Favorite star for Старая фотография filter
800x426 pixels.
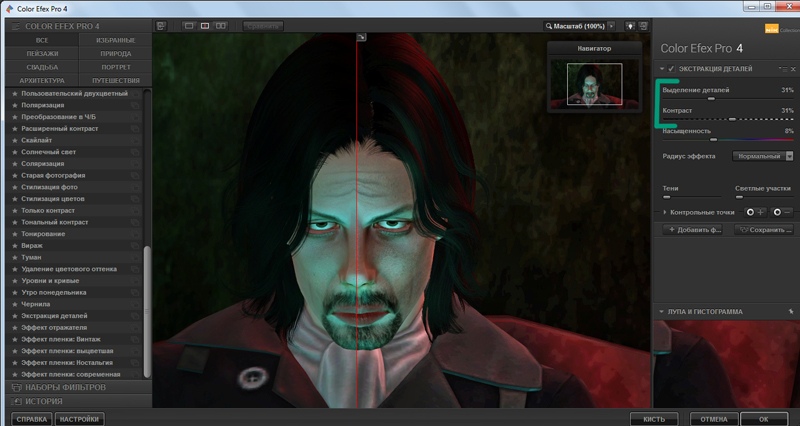tap(15, 176)
